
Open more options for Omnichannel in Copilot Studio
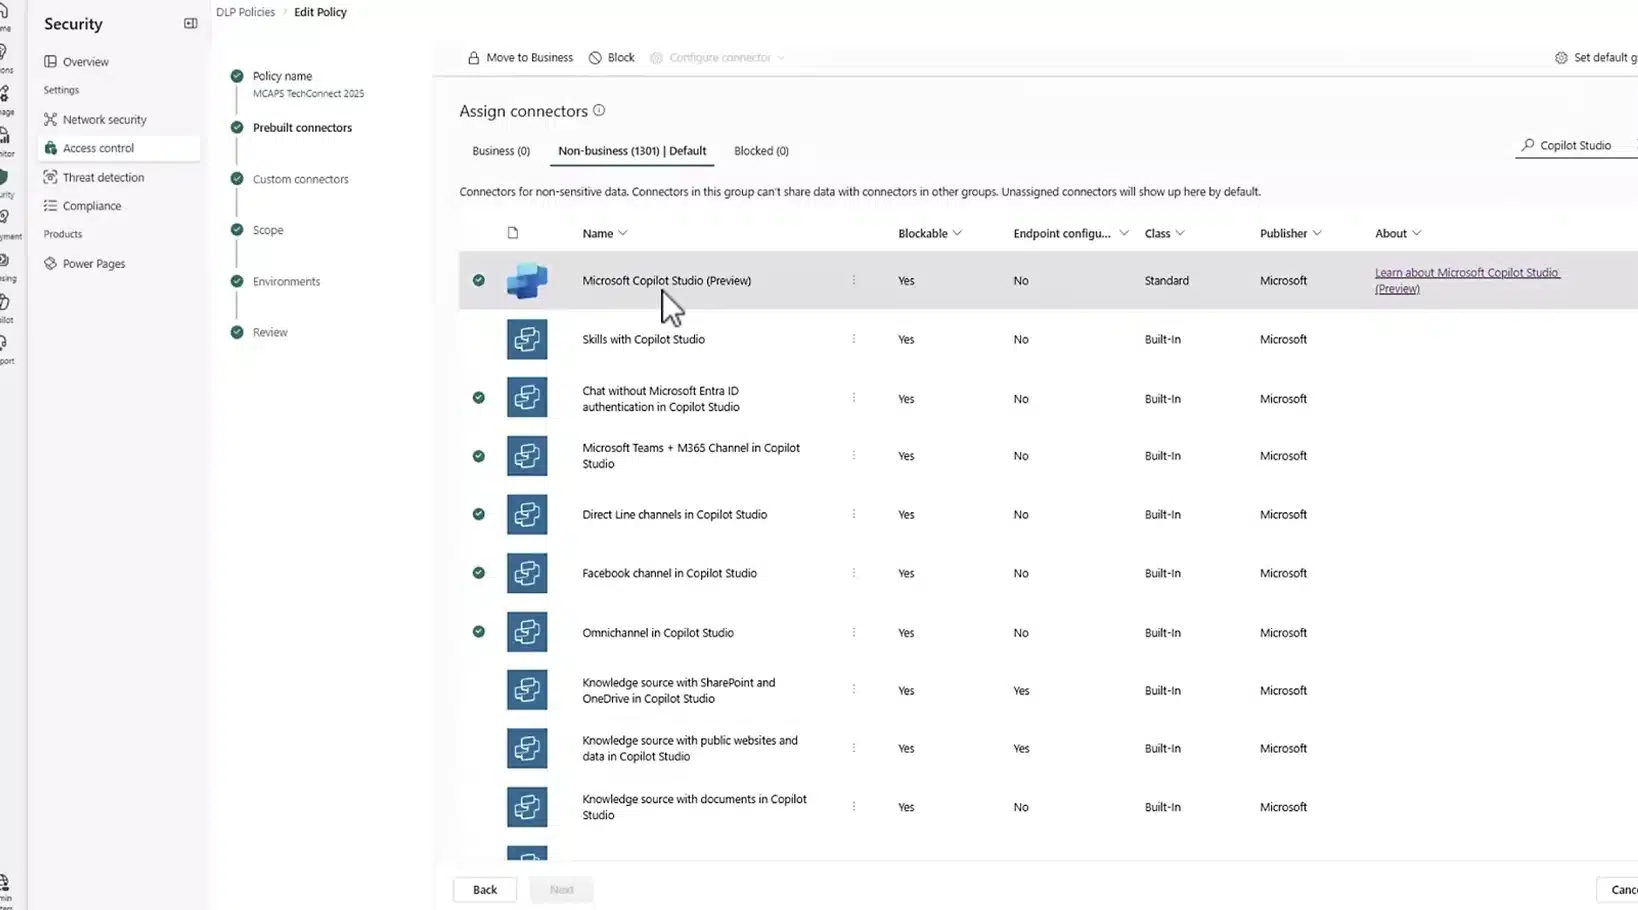pyautogui.click(x=854, y=632)
